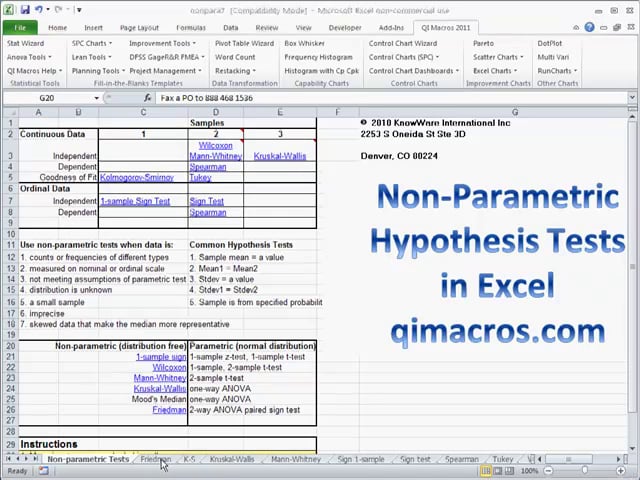Expand the Lean Tools dropdown
640x480 pixels.
point(109,58)
